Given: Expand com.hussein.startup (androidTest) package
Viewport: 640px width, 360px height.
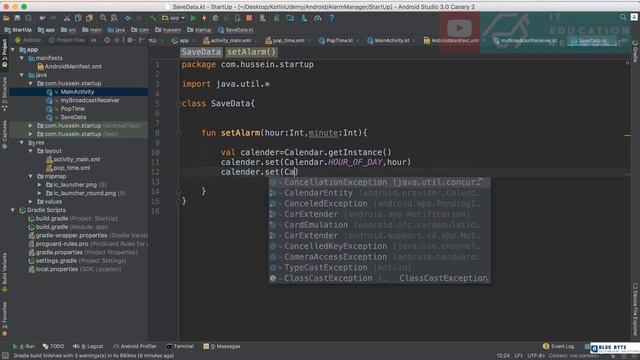Looking at the screenshot, I should tap(31, 126).
